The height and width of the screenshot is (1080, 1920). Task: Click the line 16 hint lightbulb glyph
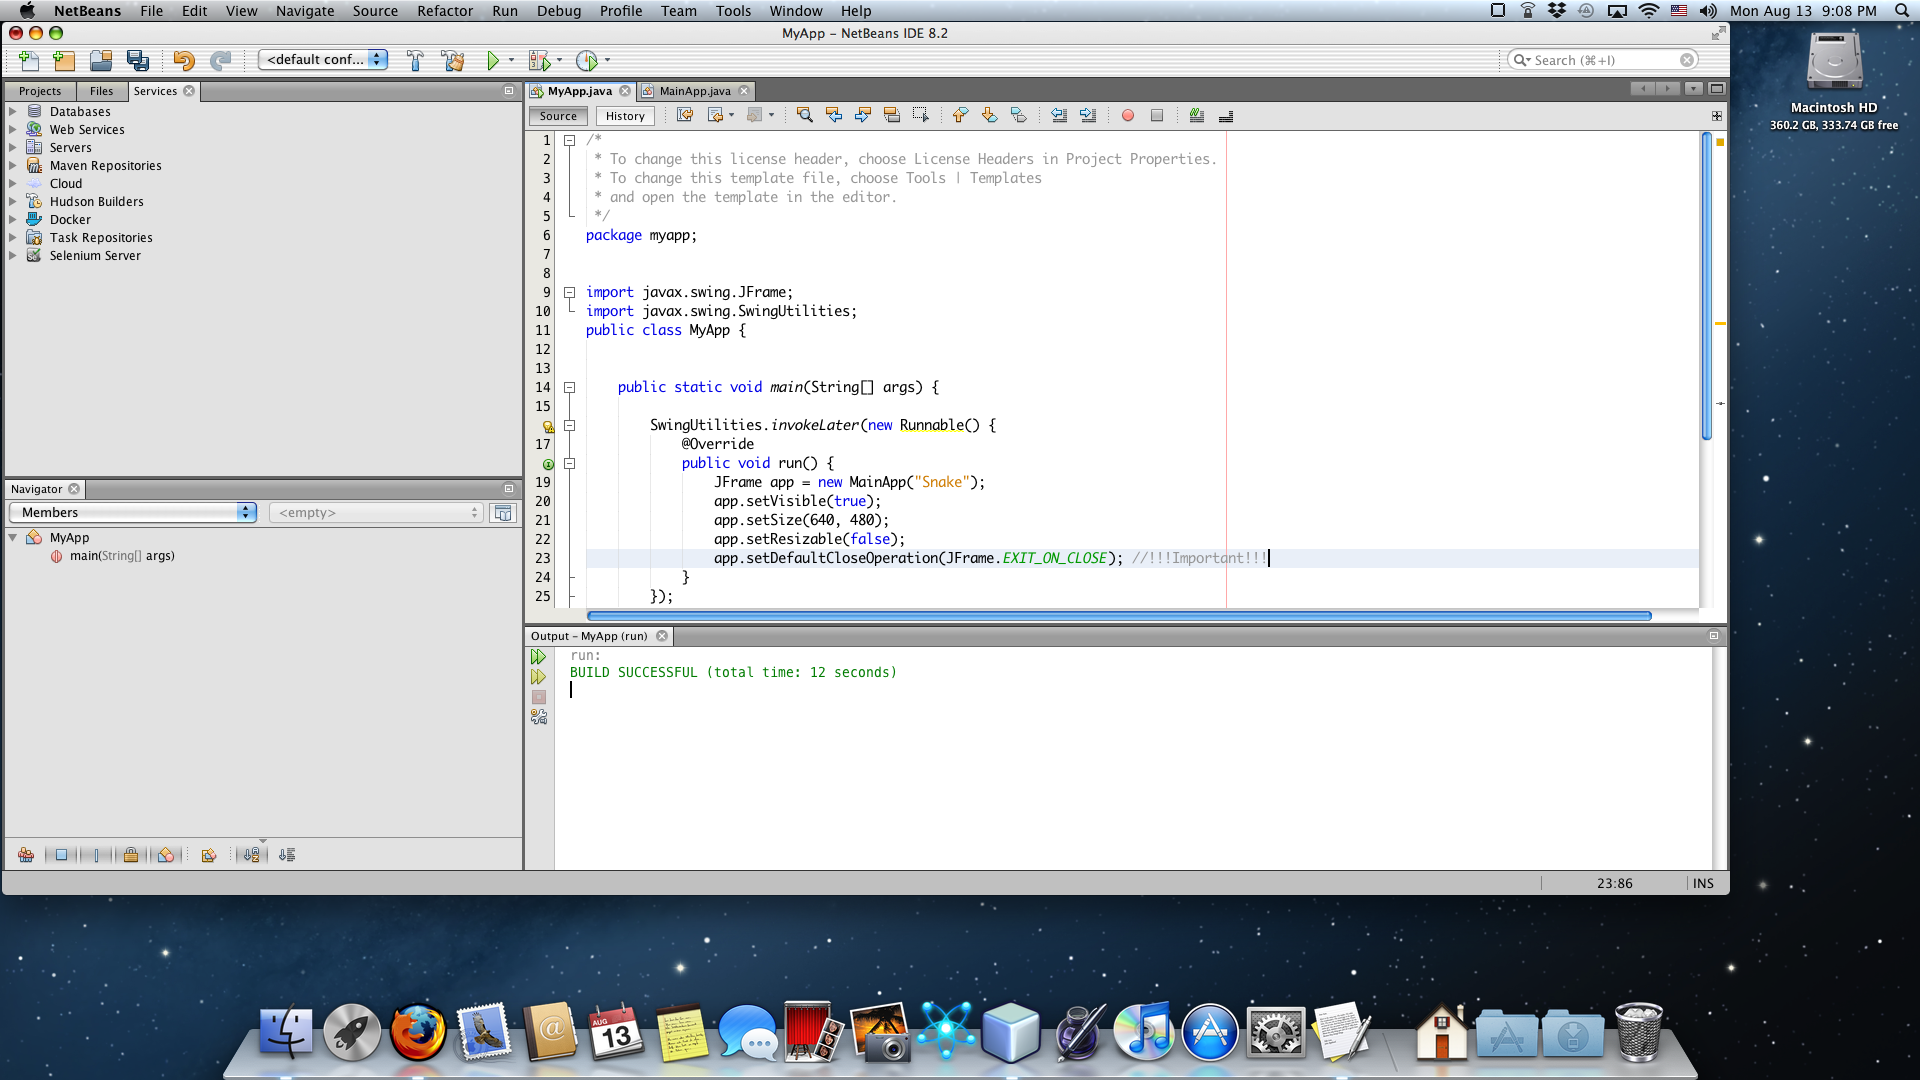click(x=548, y=426)
